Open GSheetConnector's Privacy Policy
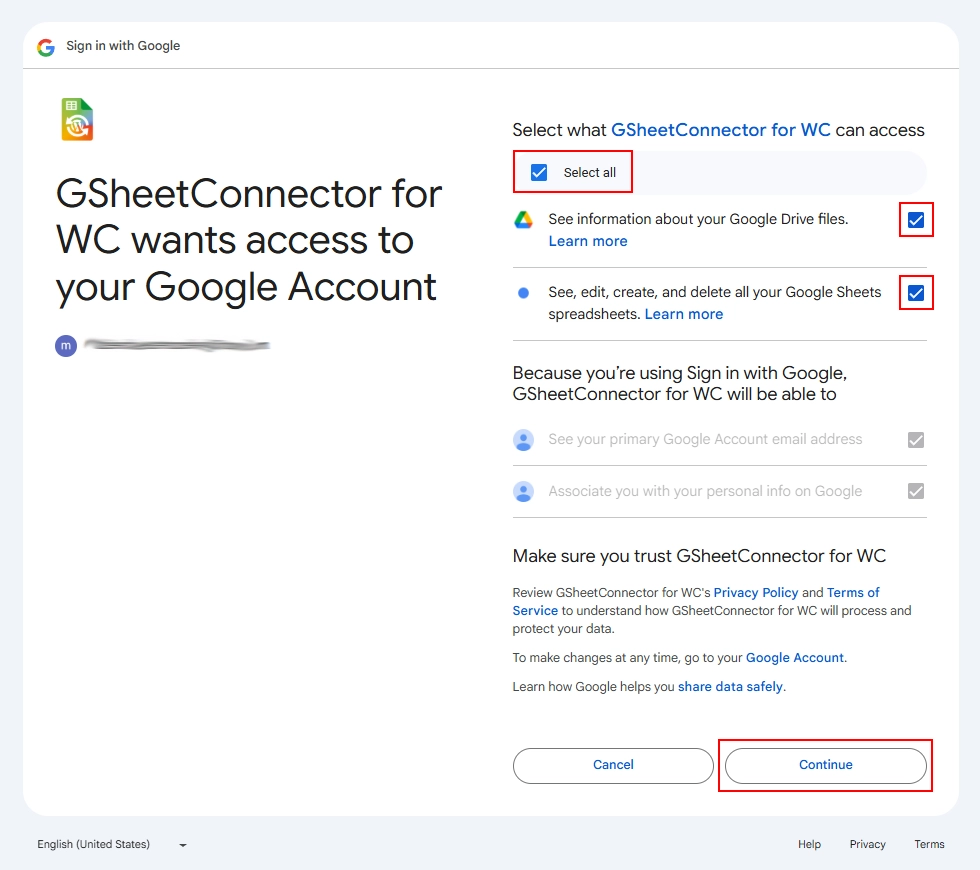 (756, 592)
